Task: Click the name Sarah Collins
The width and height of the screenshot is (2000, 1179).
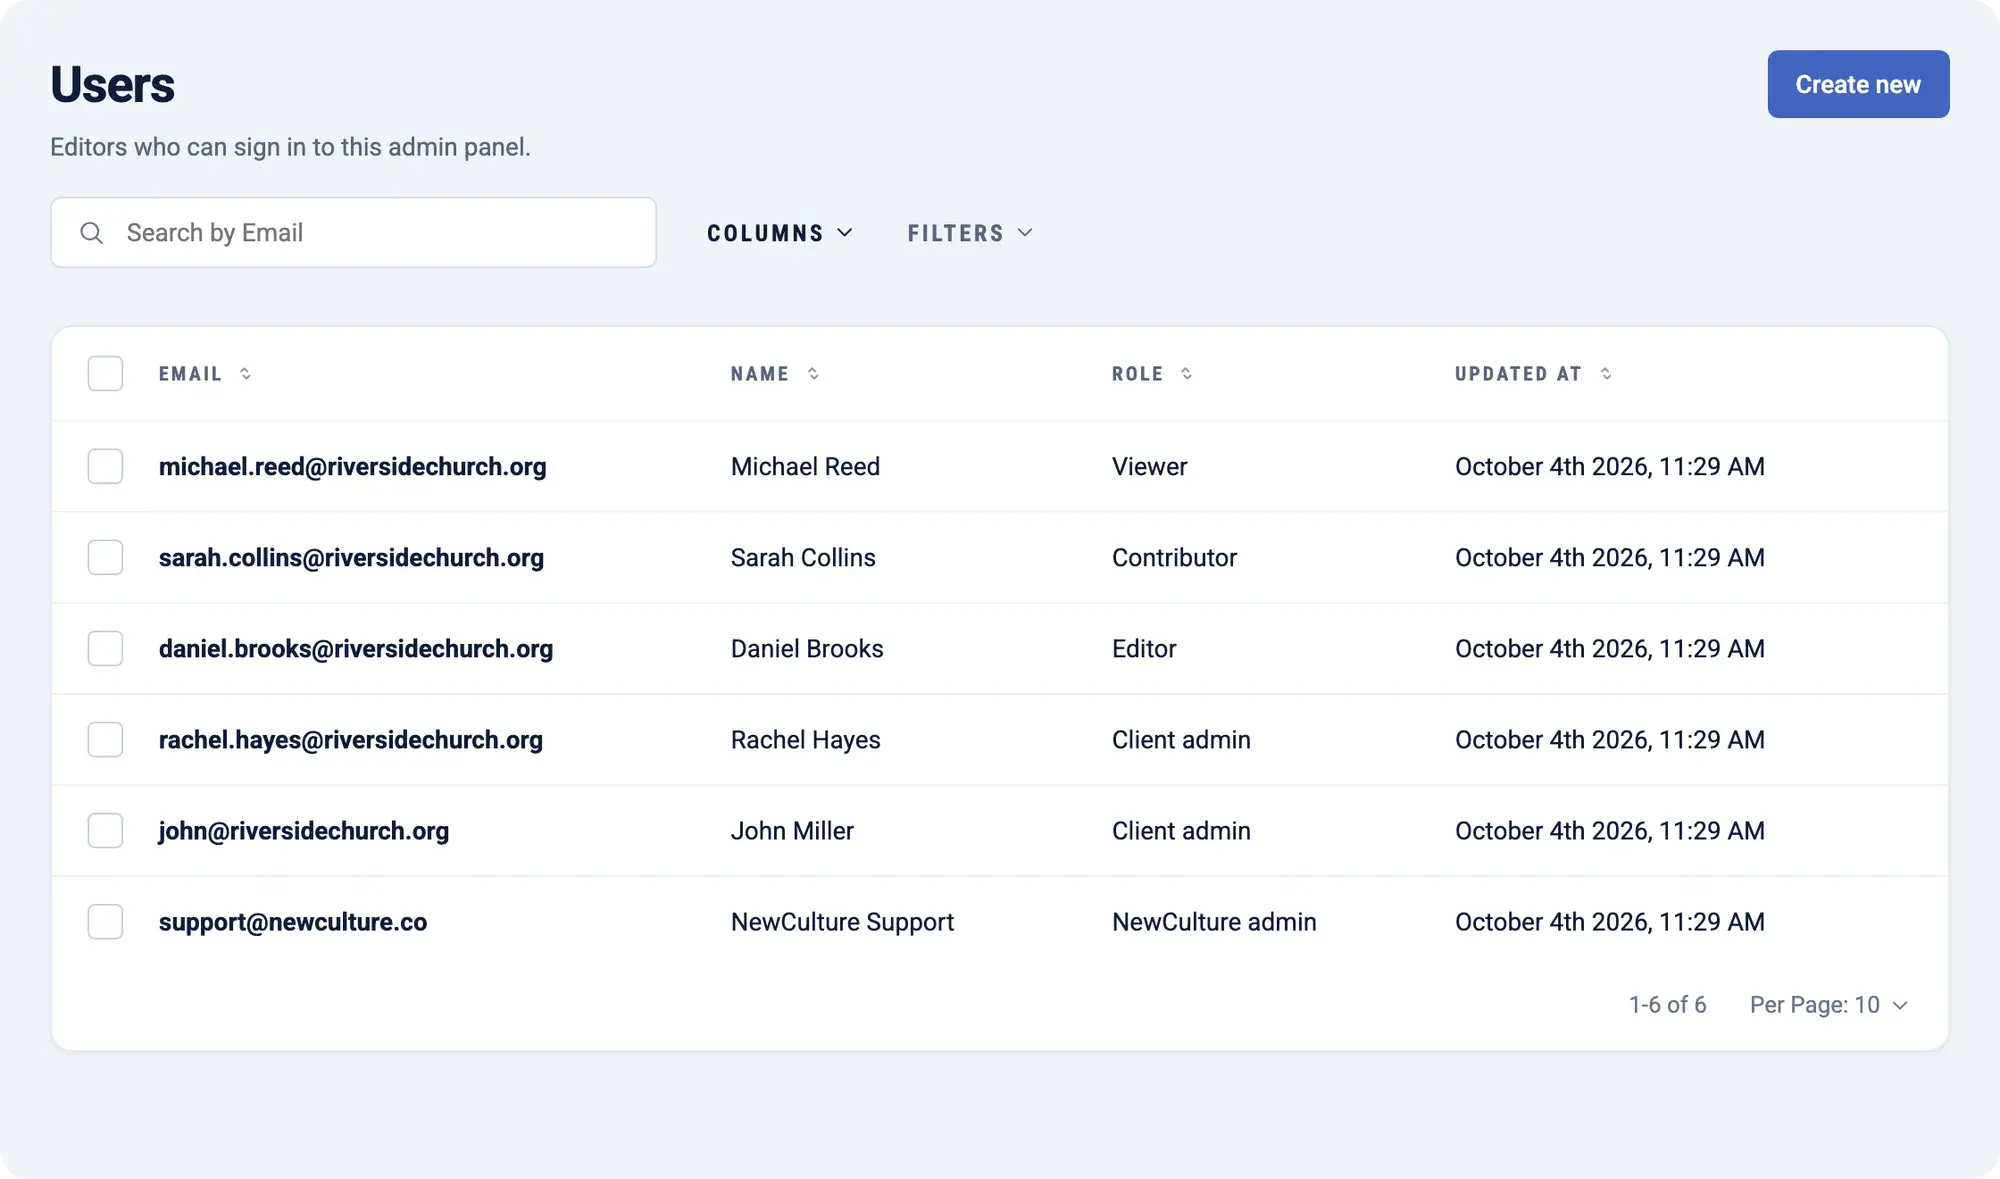Action: (803, 558)
